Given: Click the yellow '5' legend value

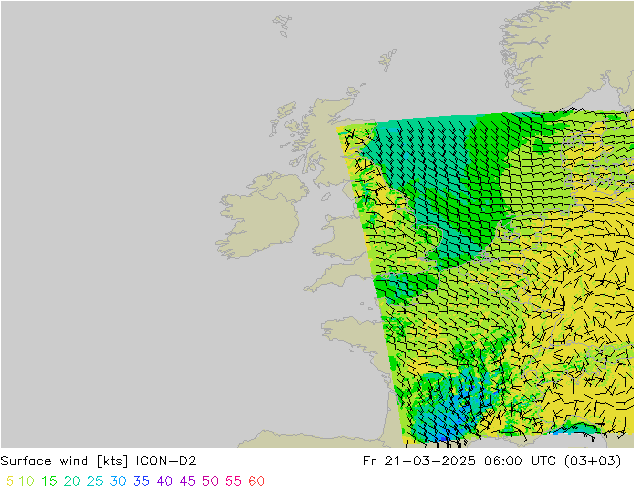Looking at the screenshot, I should point(10,481).
